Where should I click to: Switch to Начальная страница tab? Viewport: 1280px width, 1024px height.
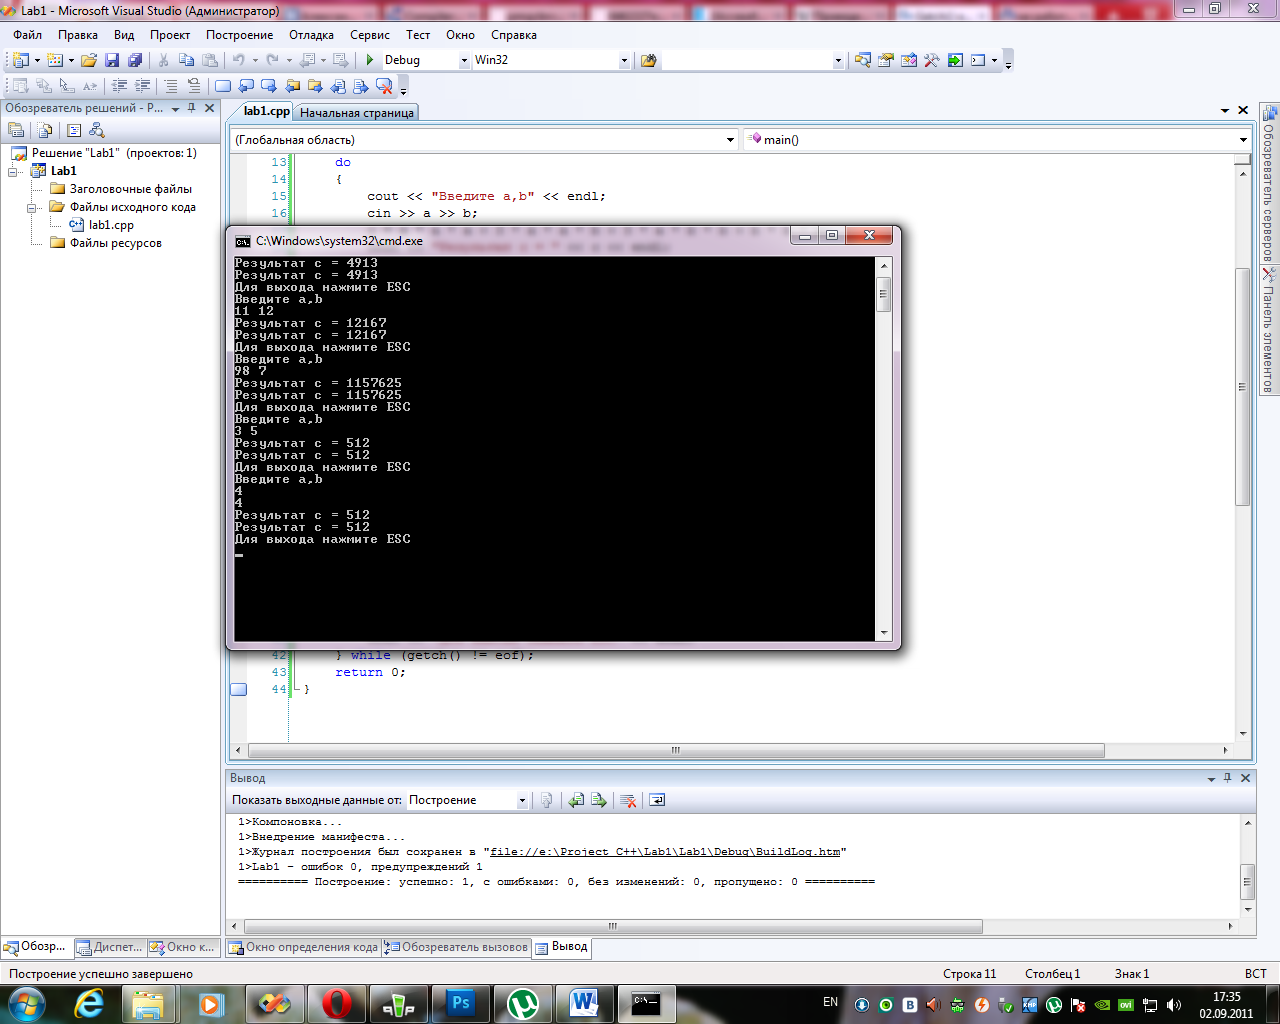pos(357,113)
